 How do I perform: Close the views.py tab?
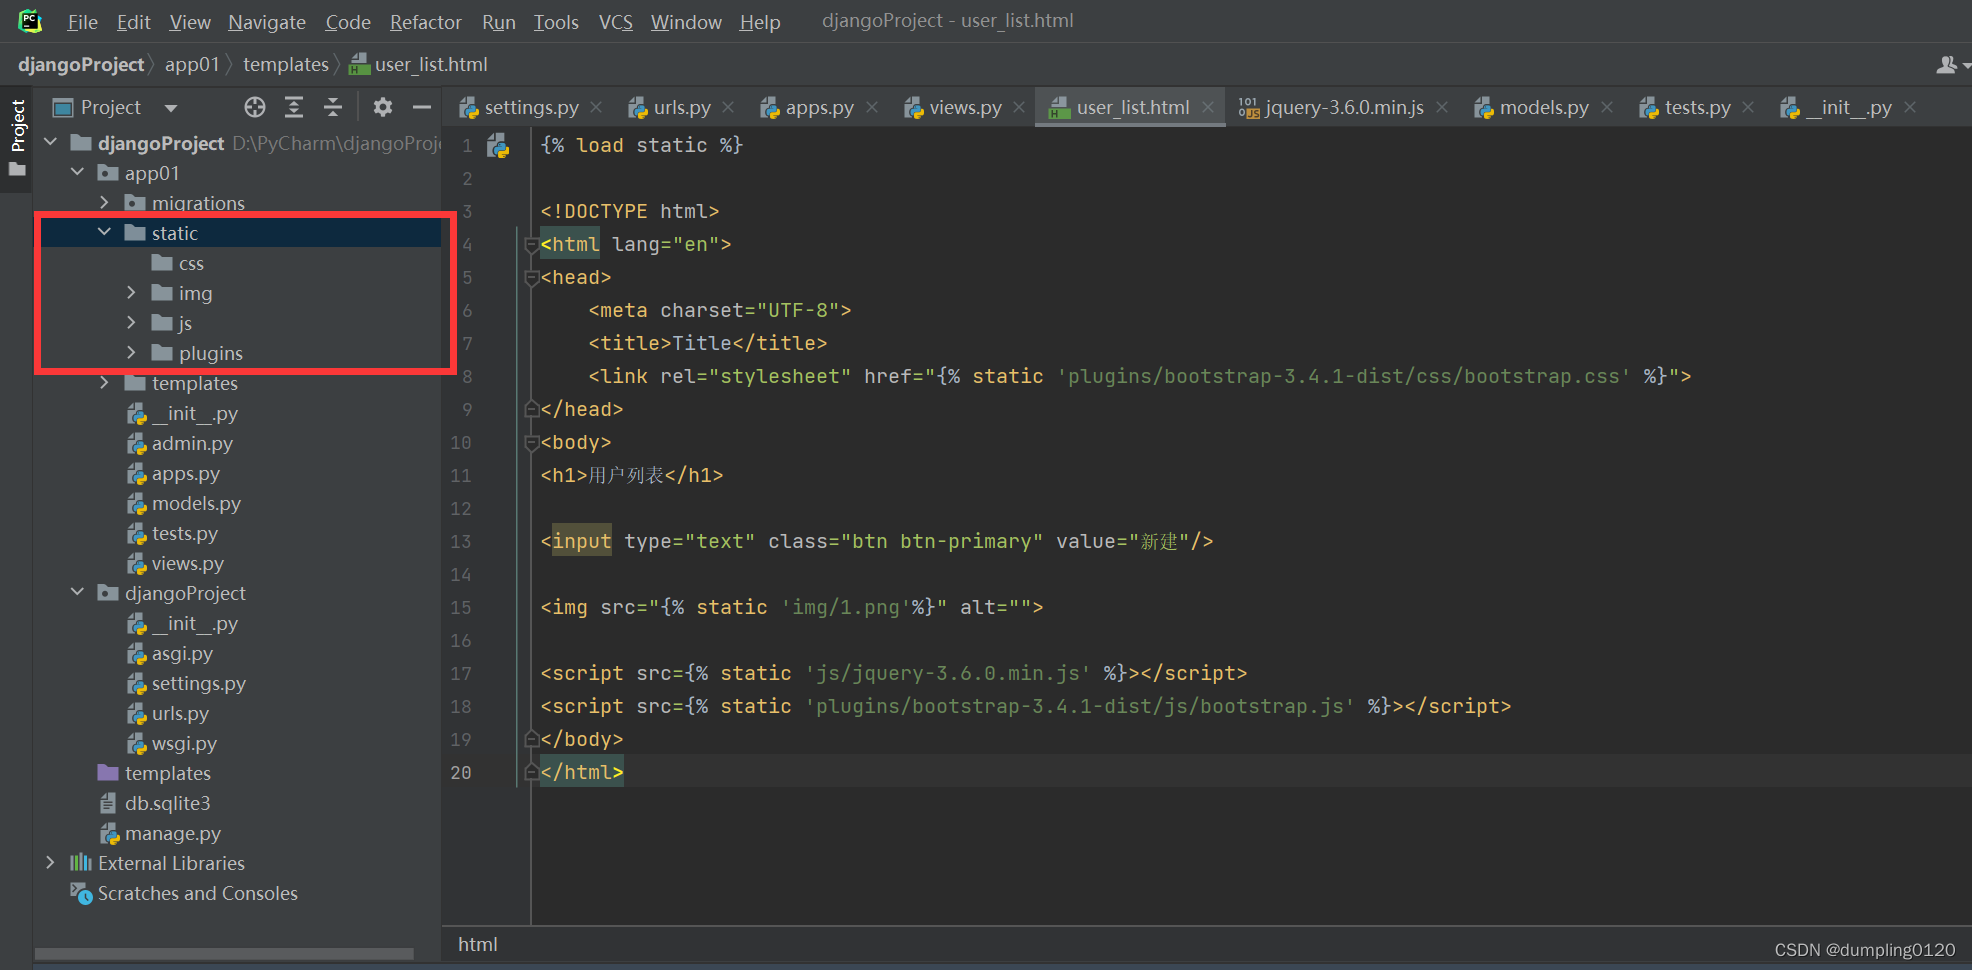(x=1019, y=107)
